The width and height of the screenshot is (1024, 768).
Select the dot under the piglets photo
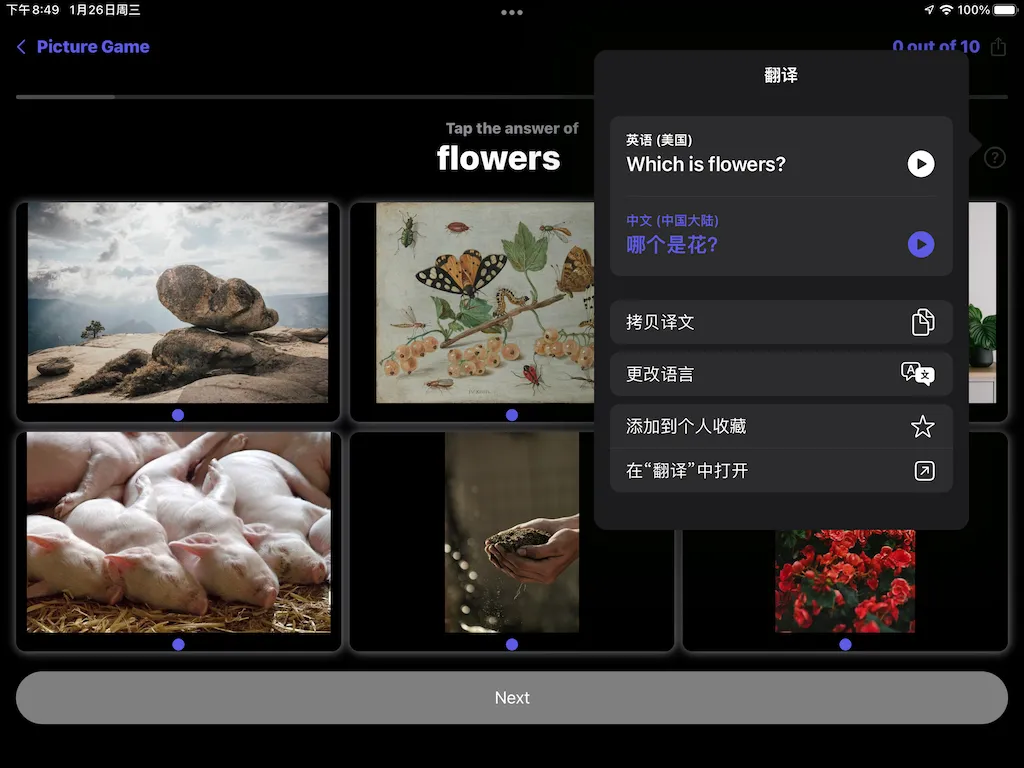tap(178, 644)
